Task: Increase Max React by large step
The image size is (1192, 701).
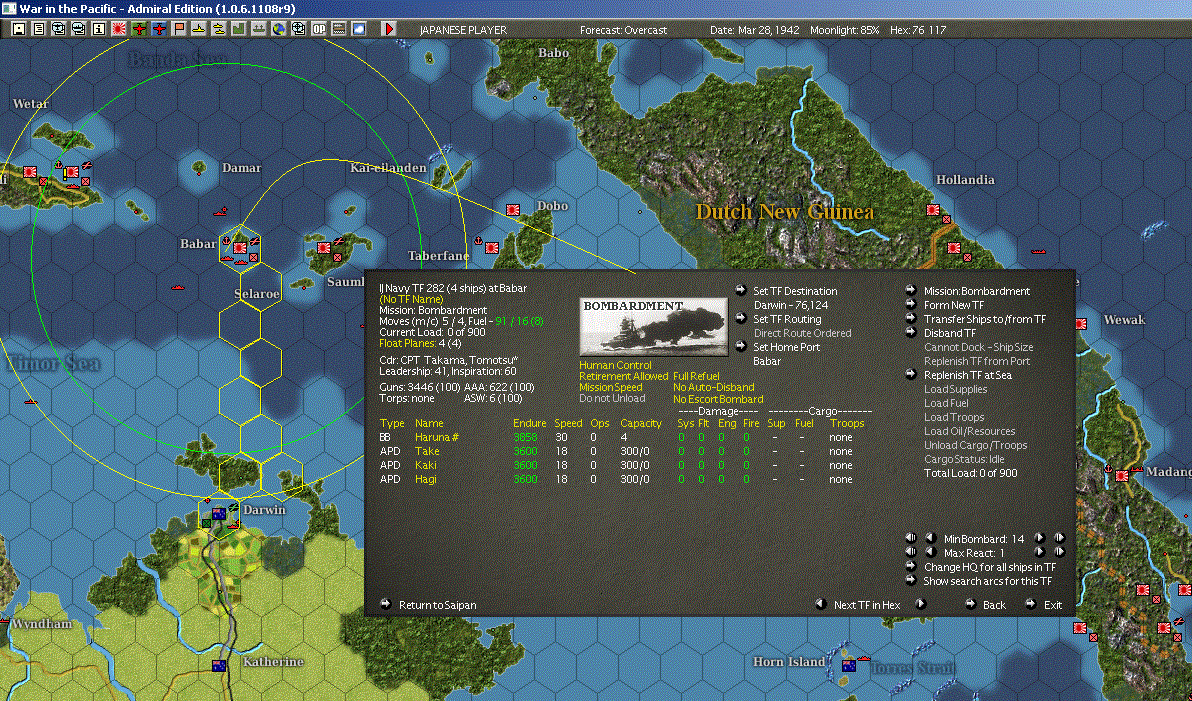Action: [x=1059, y=552]
